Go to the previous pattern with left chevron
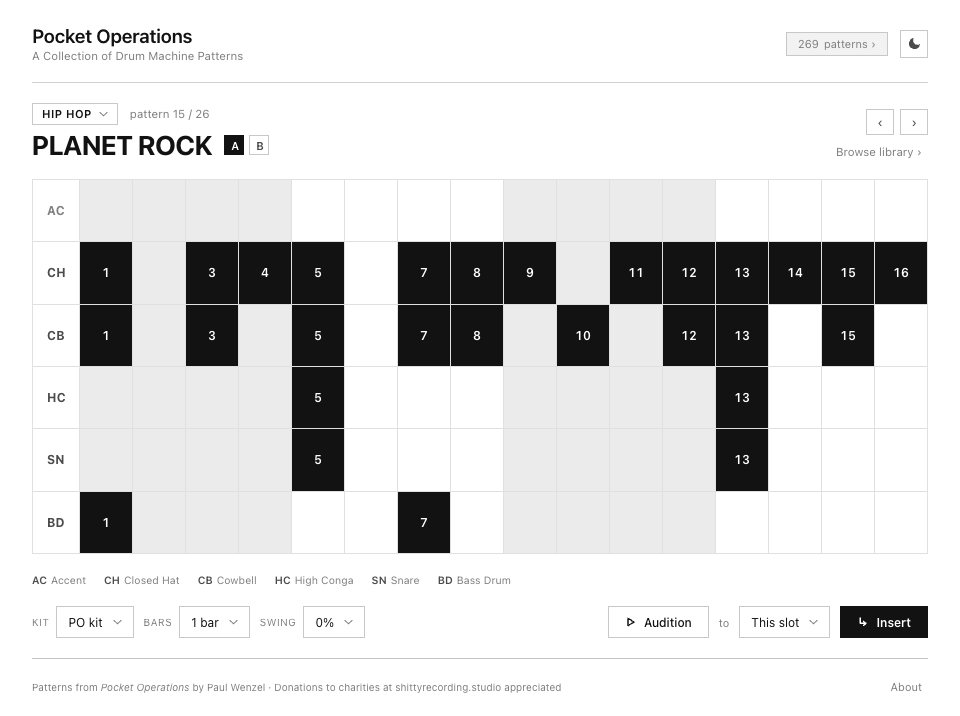Image resolution: width=960 pixels, height=716 pixels. [x=880, y=122]
